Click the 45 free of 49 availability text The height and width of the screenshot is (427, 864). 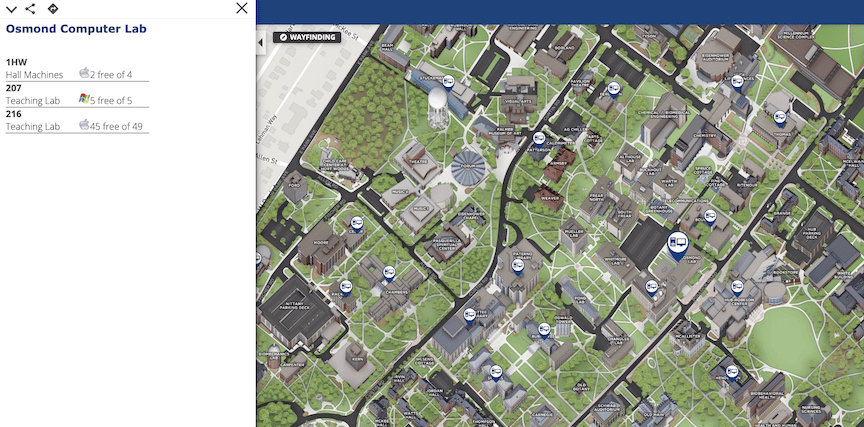[x=116, y=127]
